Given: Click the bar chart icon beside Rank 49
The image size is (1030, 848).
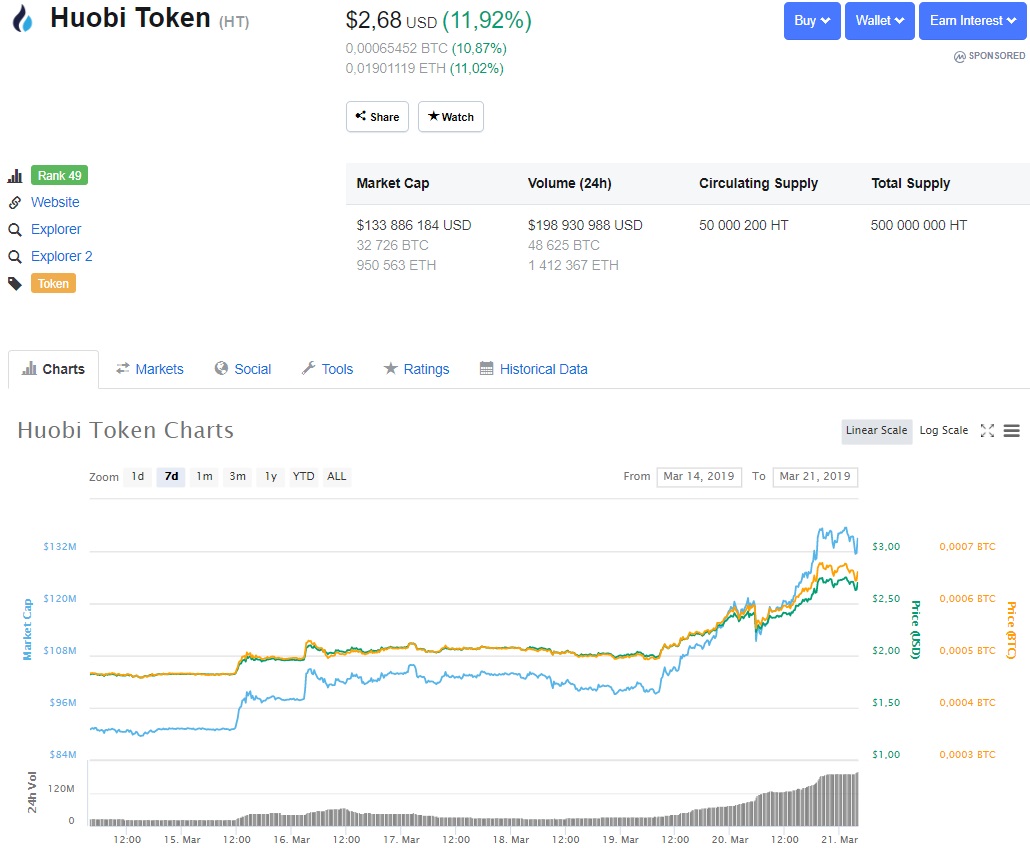Looking at the screenshot, I should point(15,176).
